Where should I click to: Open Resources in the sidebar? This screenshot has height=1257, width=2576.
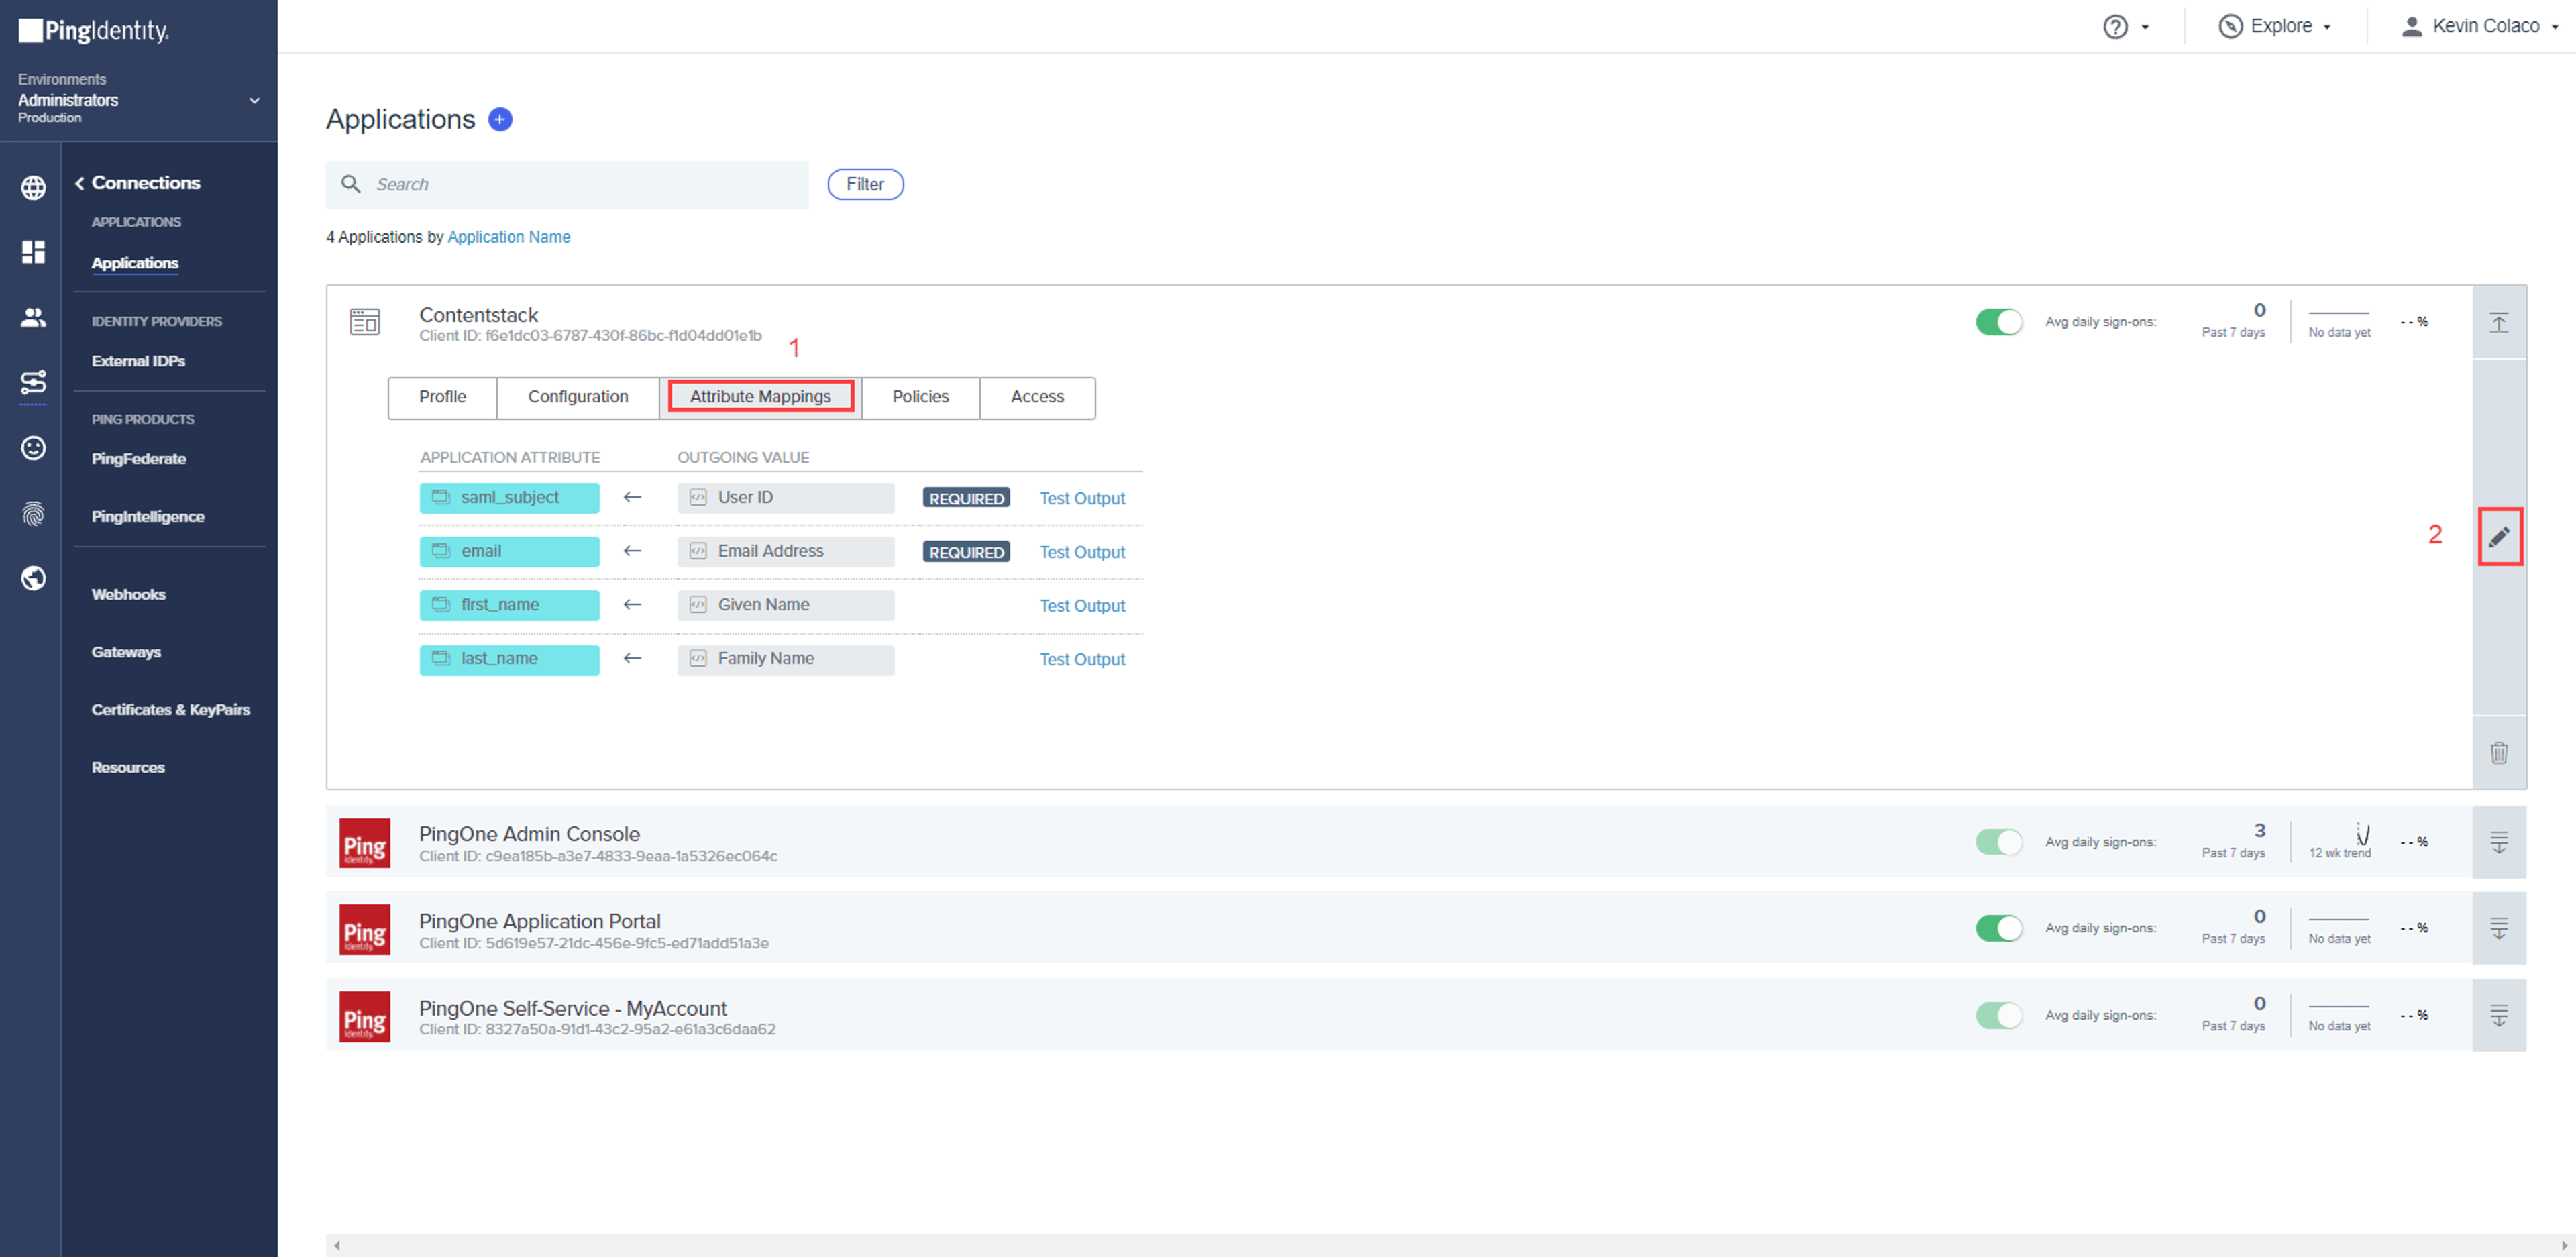(128, 768)
